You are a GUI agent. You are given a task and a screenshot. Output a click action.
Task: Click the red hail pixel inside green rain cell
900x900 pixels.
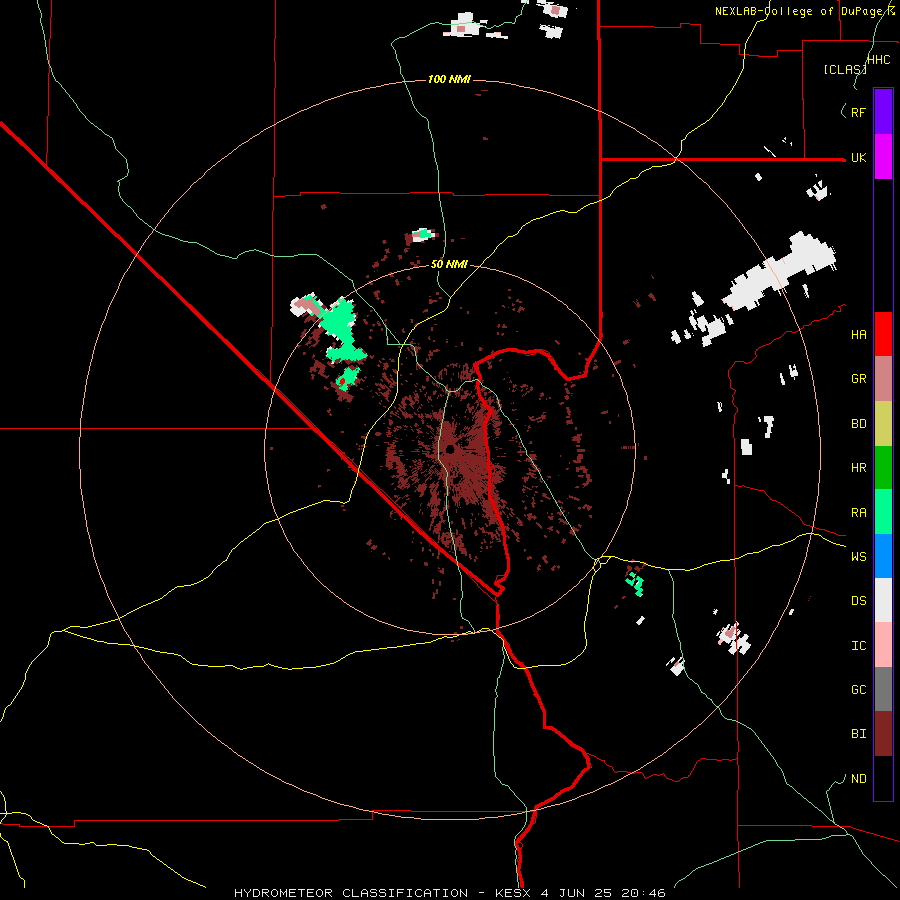[342, 381]
